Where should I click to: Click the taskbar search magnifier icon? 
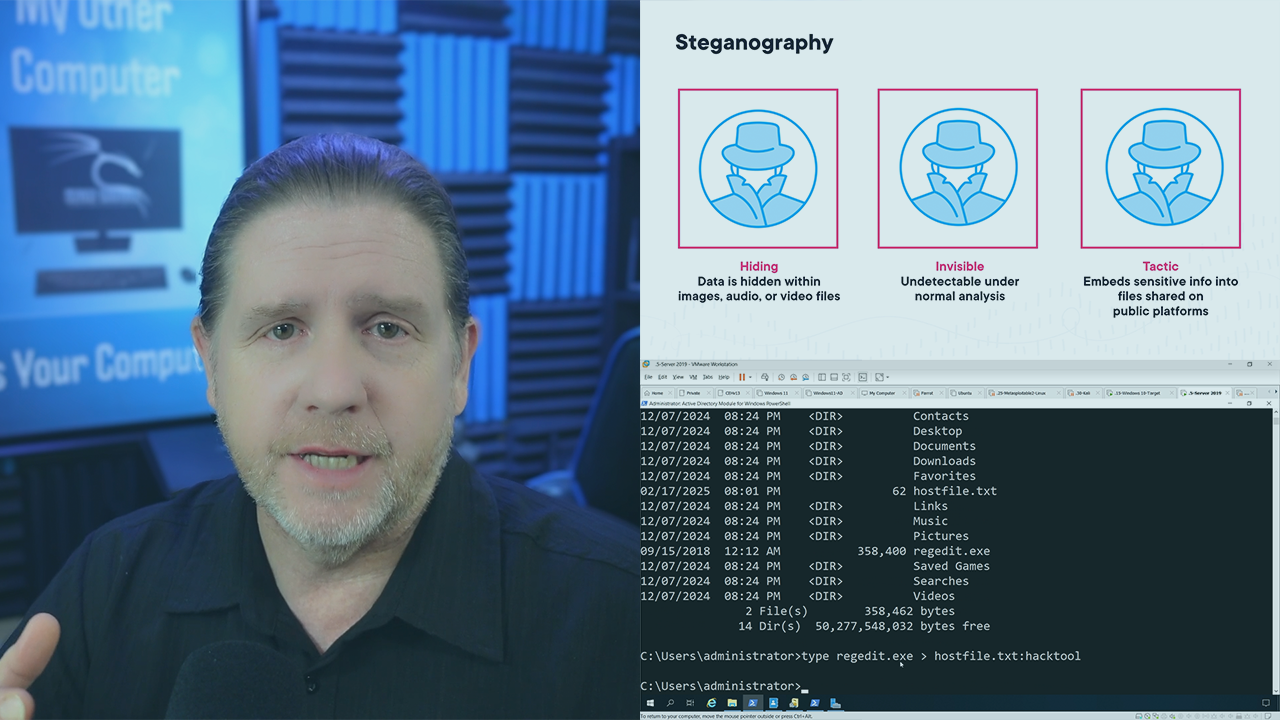[x=670, y=703]
